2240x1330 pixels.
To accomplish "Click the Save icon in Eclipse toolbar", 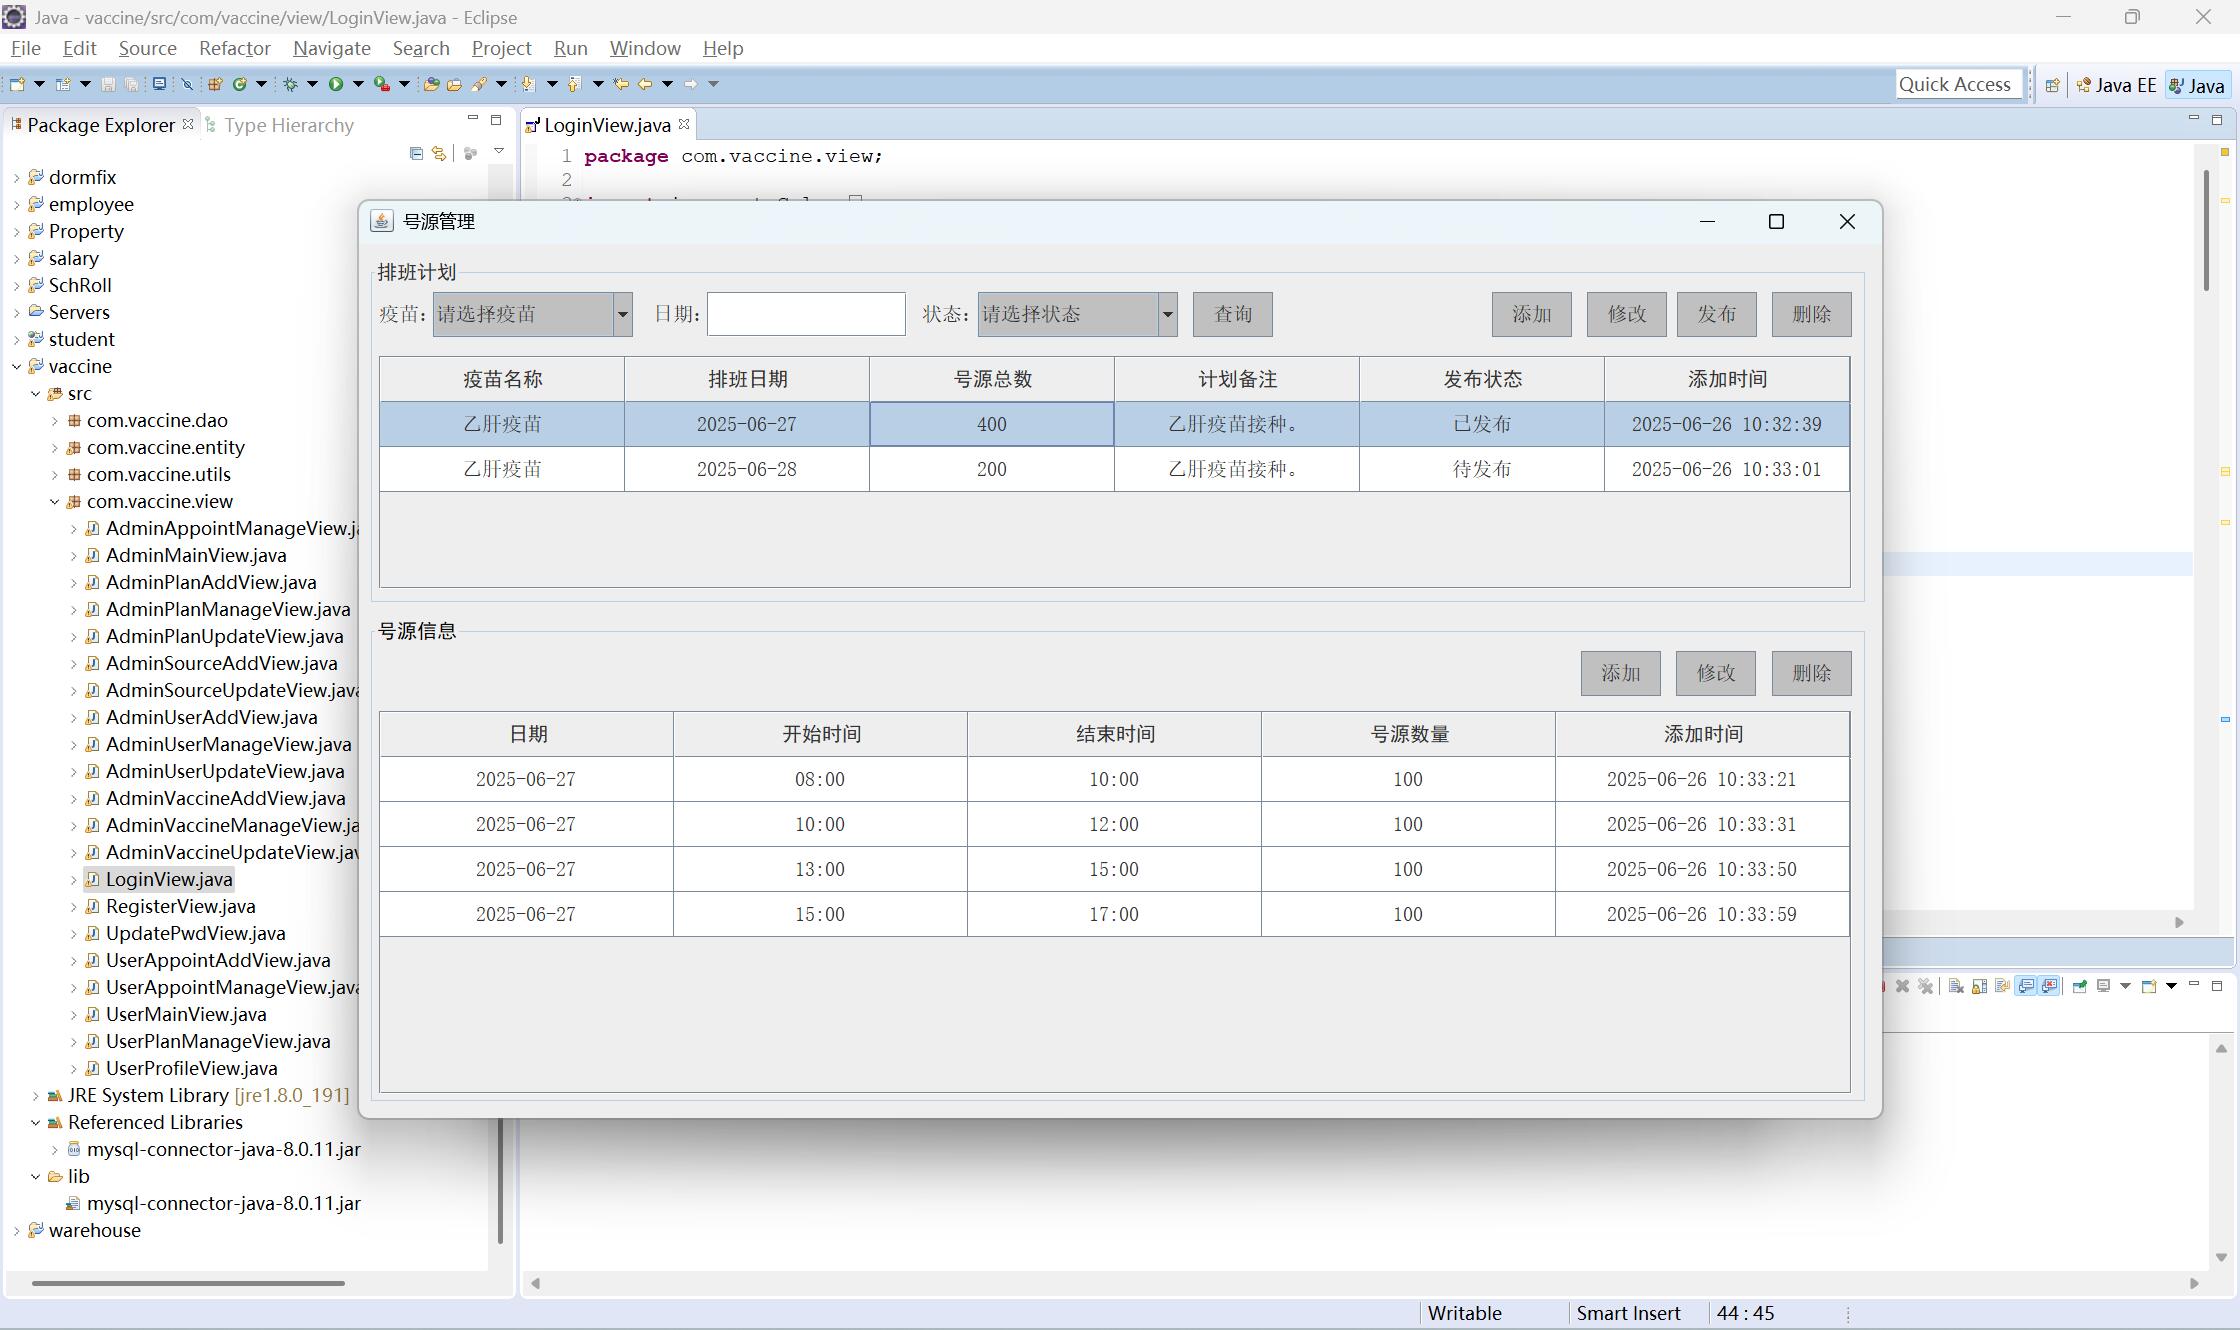I will click(108, 84).
